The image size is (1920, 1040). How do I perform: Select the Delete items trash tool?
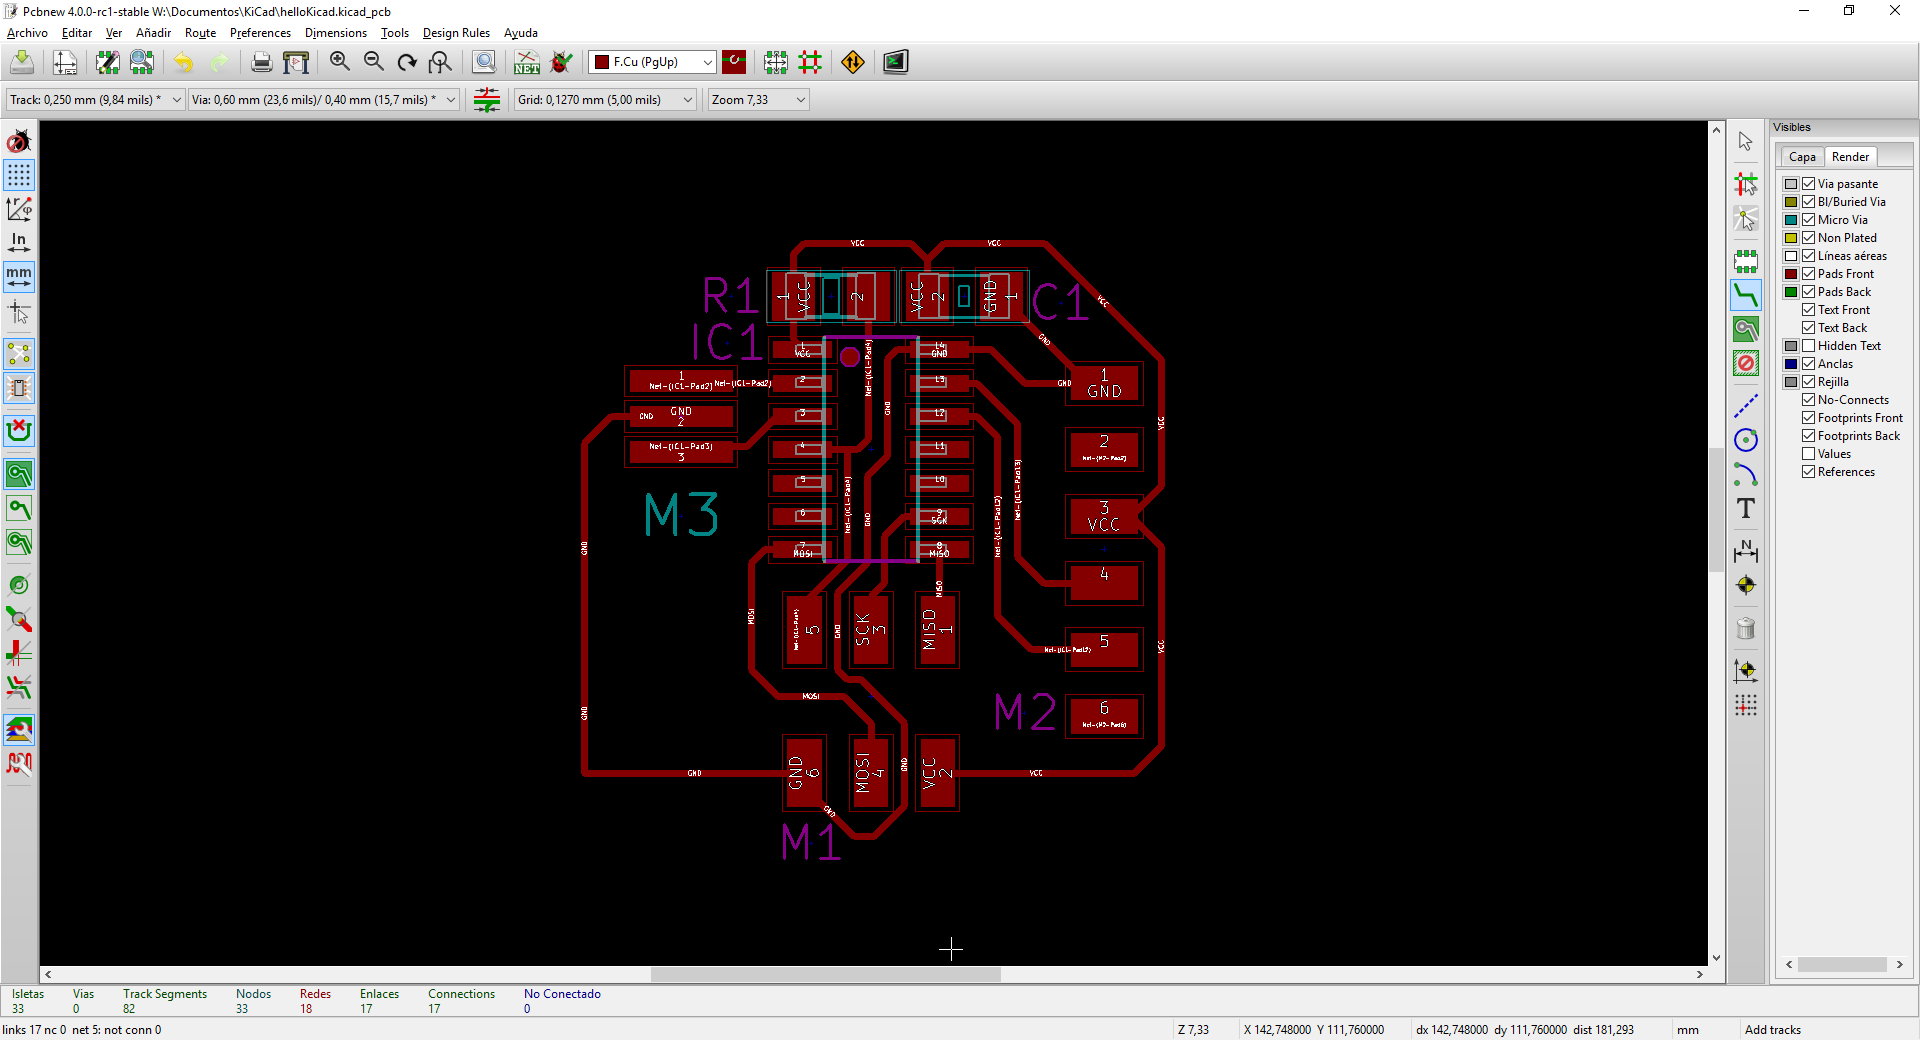pyautogui.click(x=1746, y=628)
